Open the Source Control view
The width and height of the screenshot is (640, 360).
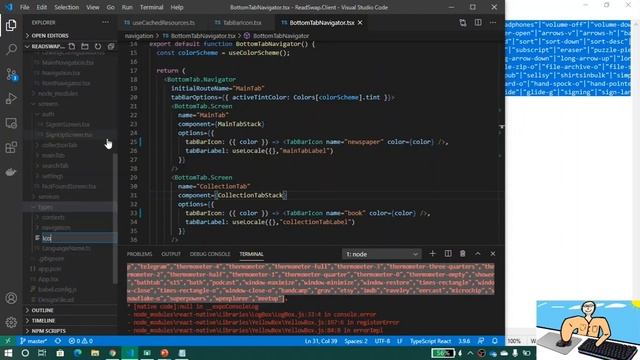(11, 74)
